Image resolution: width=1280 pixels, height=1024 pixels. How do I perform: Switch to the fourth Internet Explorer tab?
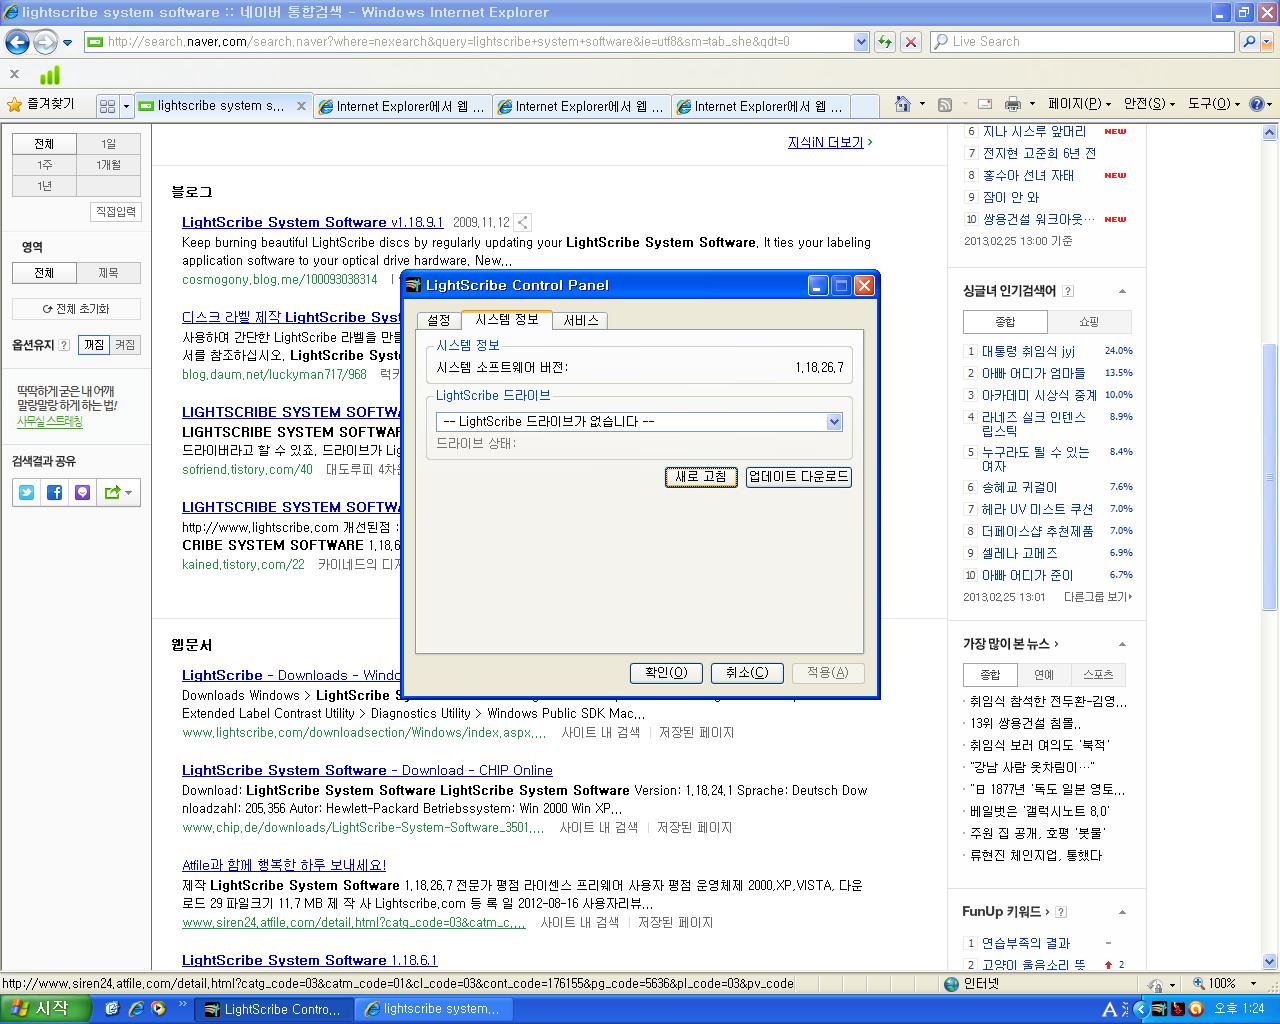(761, 106)
